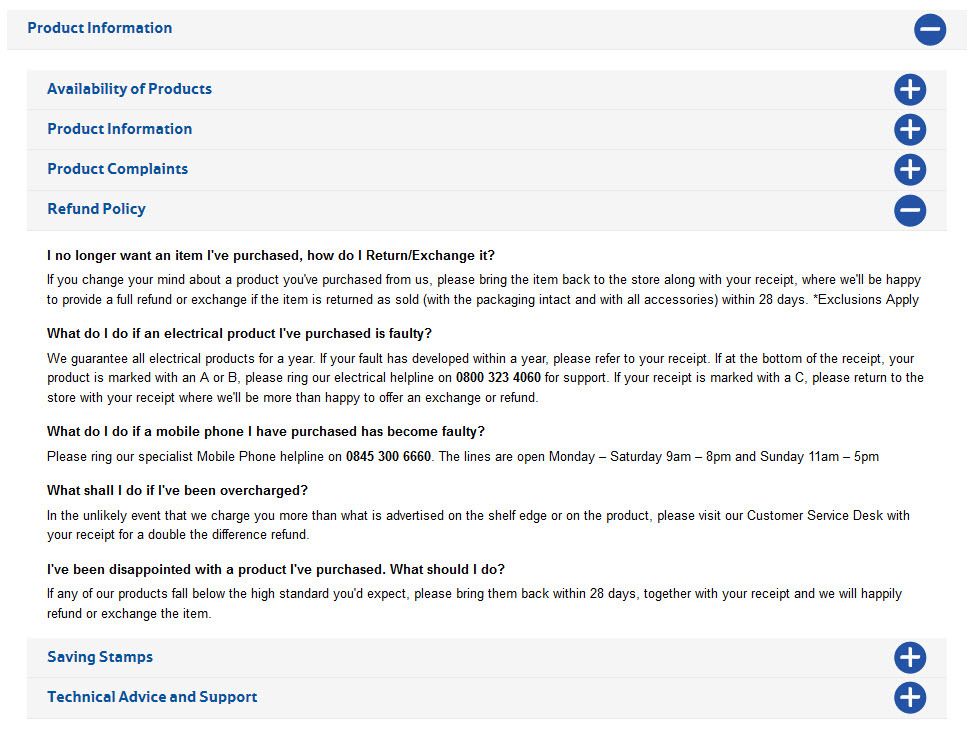Expand Technical Advice and Support plus icon
Image resolution: width=976 pixels, height=736 pixels.
pyautogui.click(x=910, y=697)
